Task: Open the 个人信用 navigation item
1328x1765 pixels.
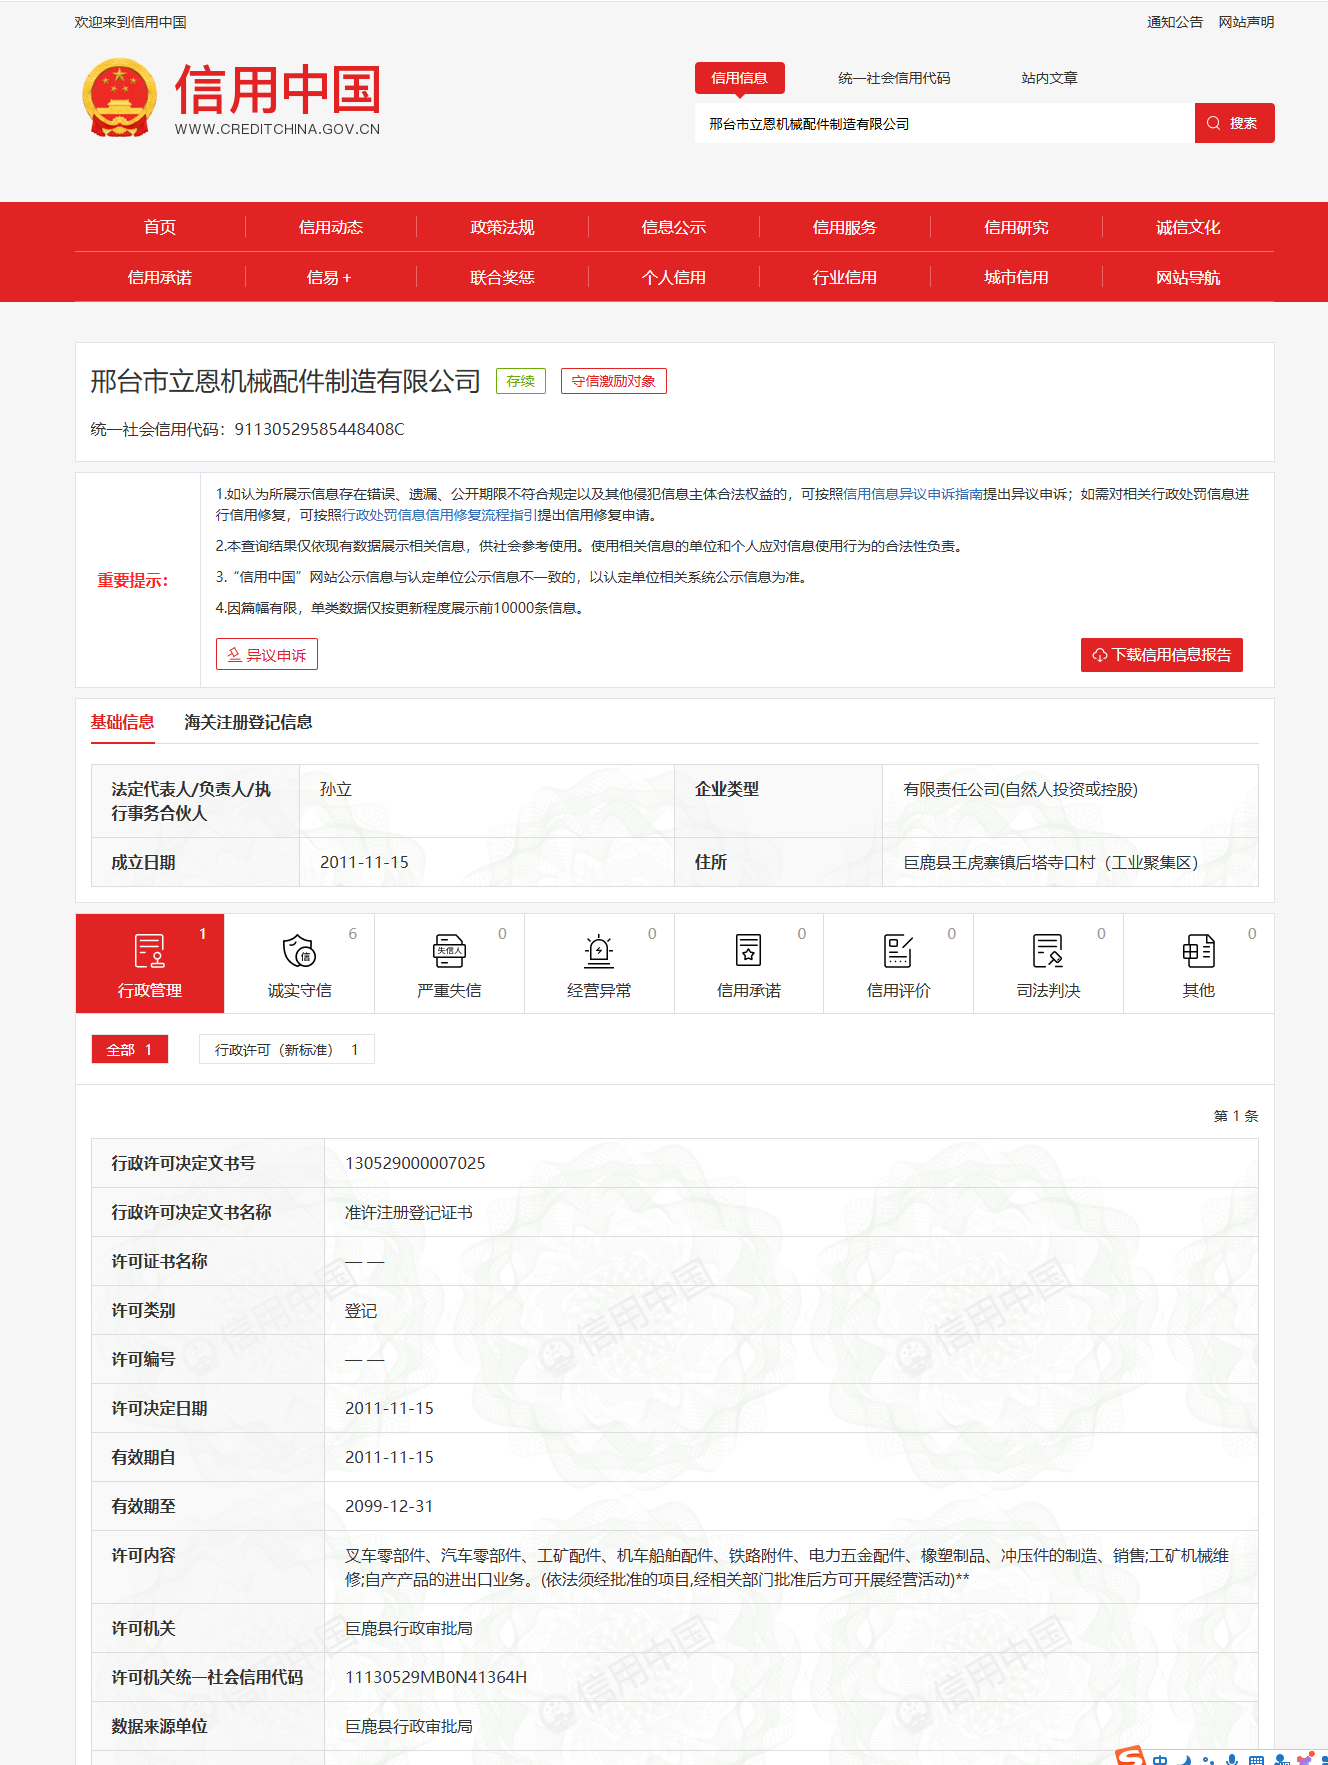Action: click(674, 277)
